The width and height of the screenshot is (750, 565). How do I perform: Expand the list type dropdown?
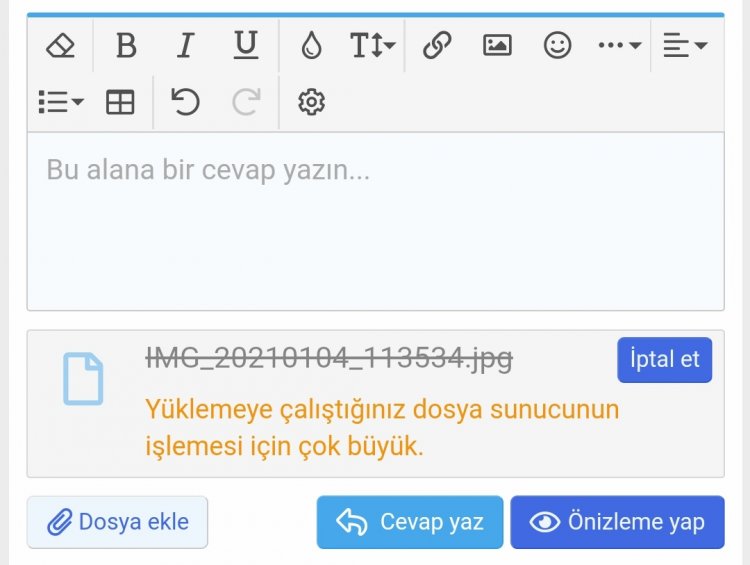[x=61, y=102]
